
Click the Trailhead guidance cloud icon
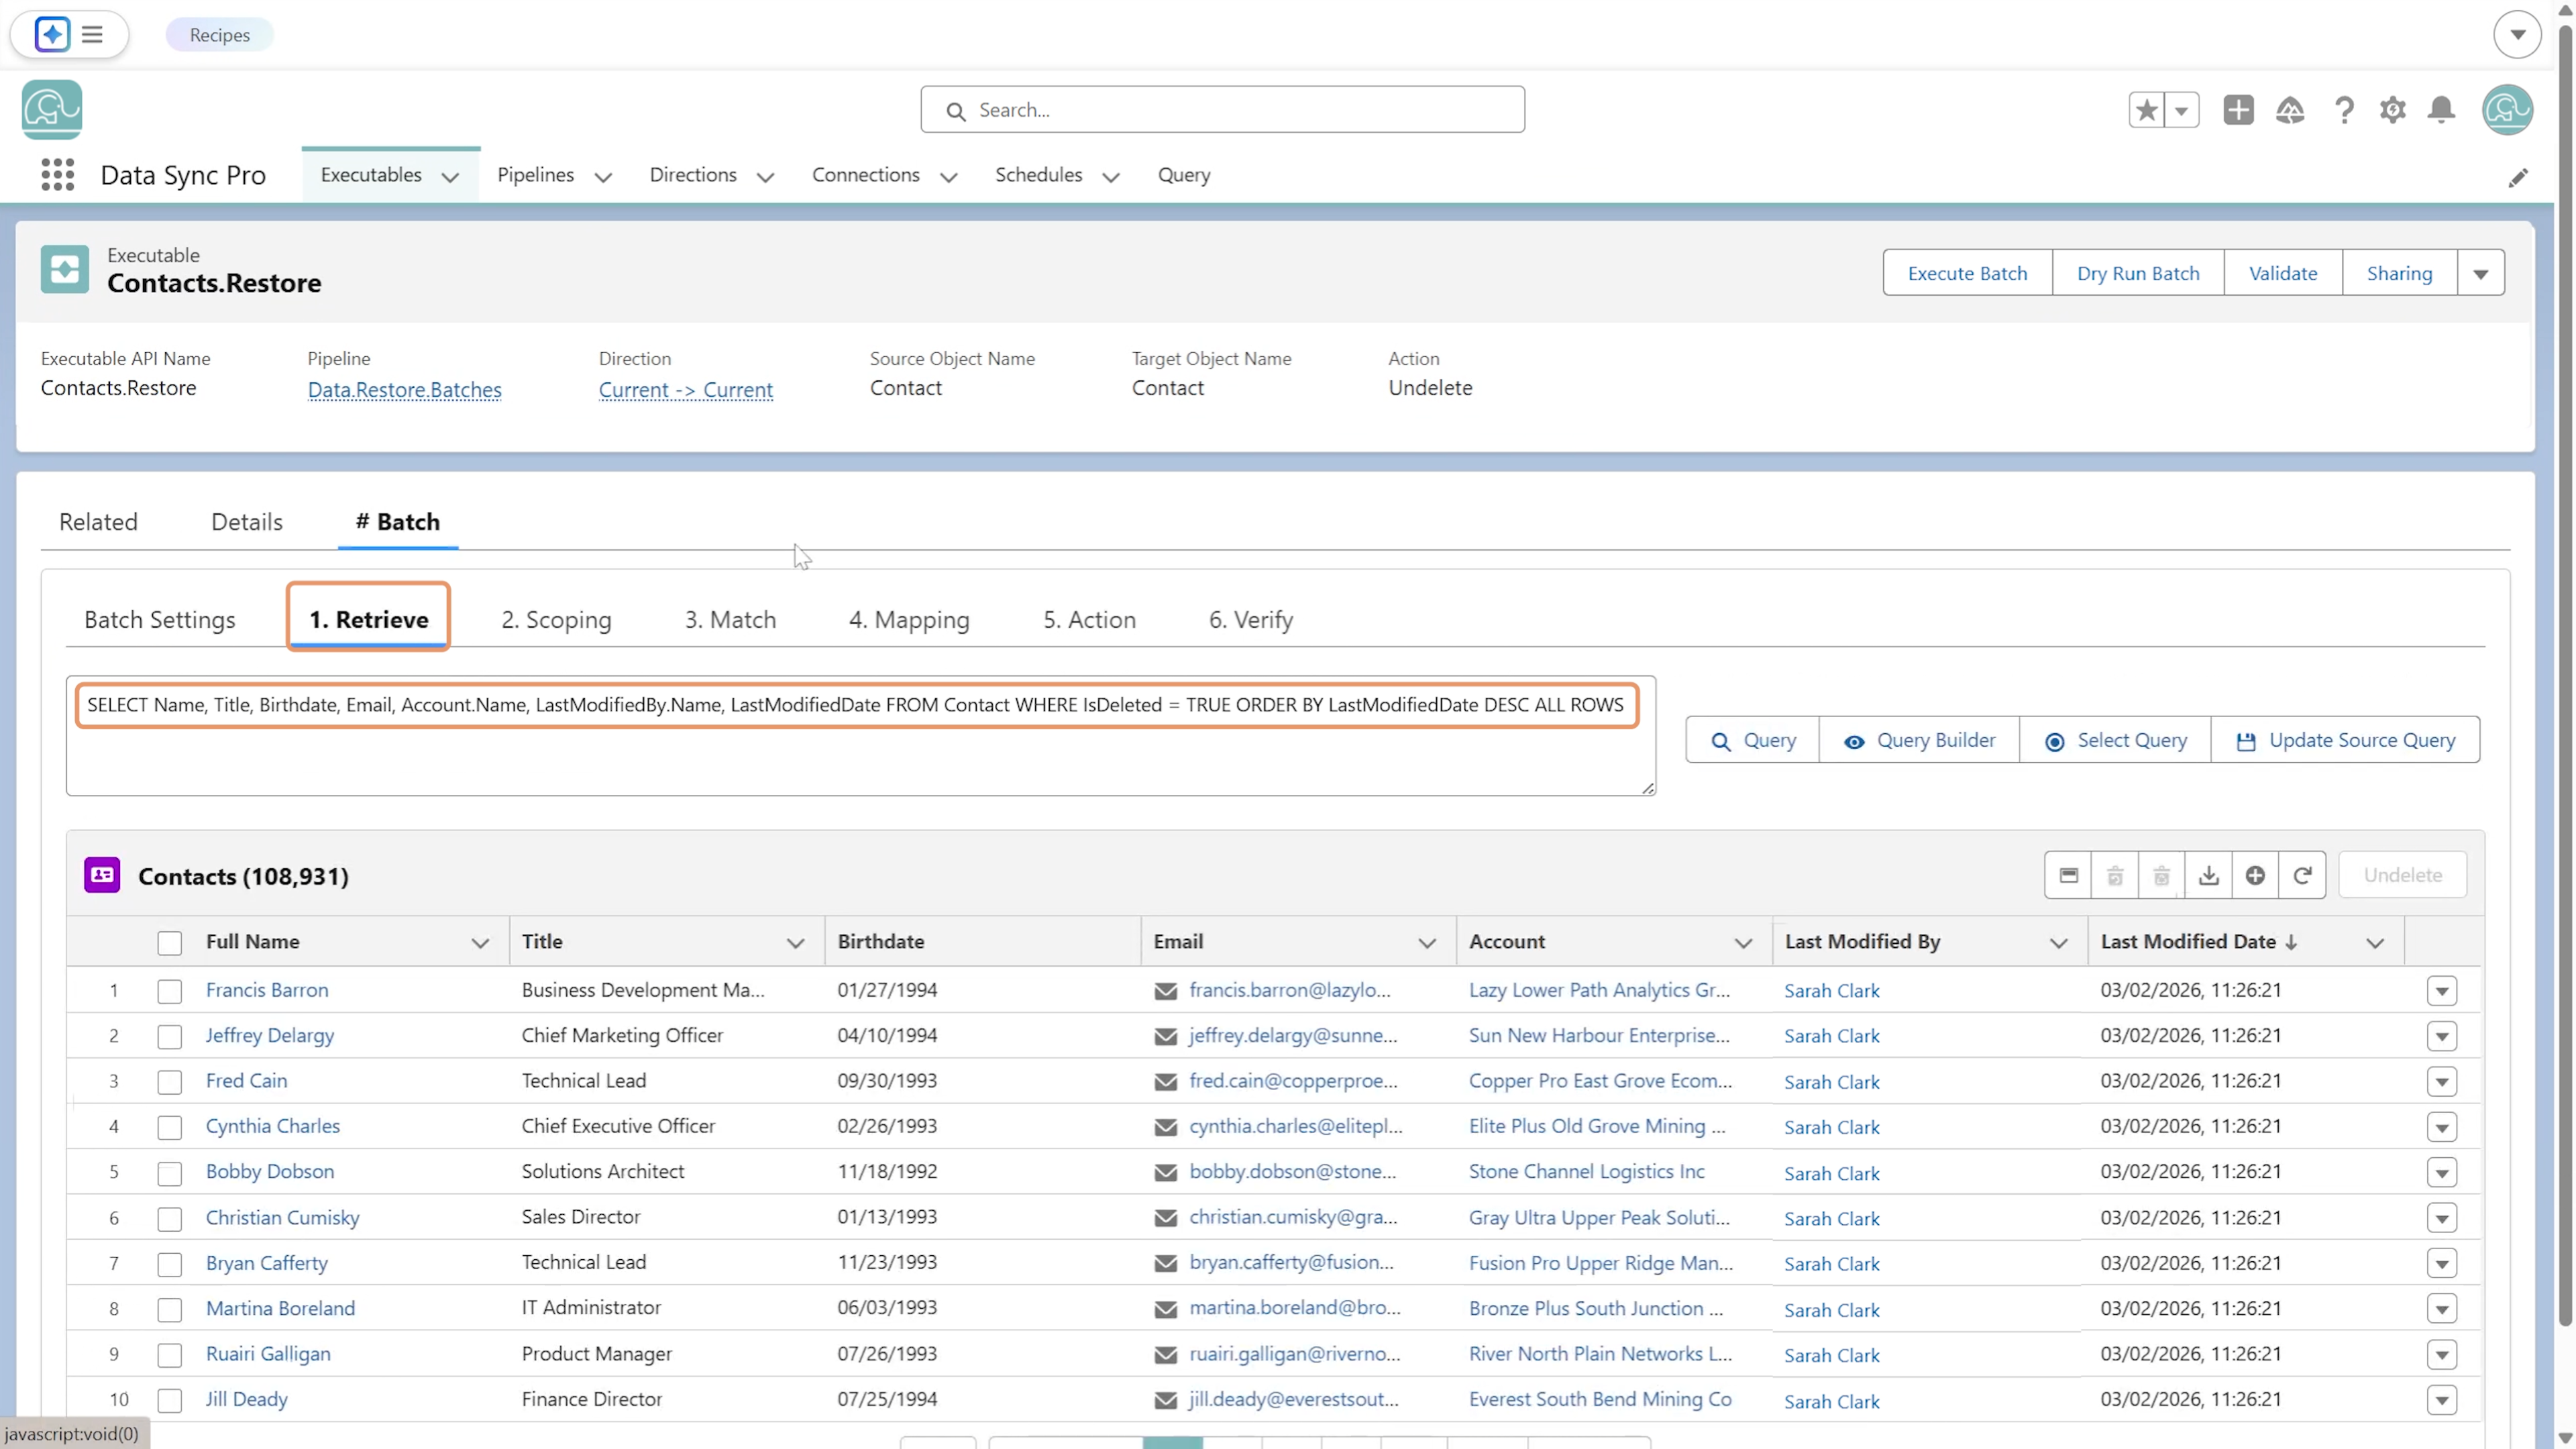2290,110
